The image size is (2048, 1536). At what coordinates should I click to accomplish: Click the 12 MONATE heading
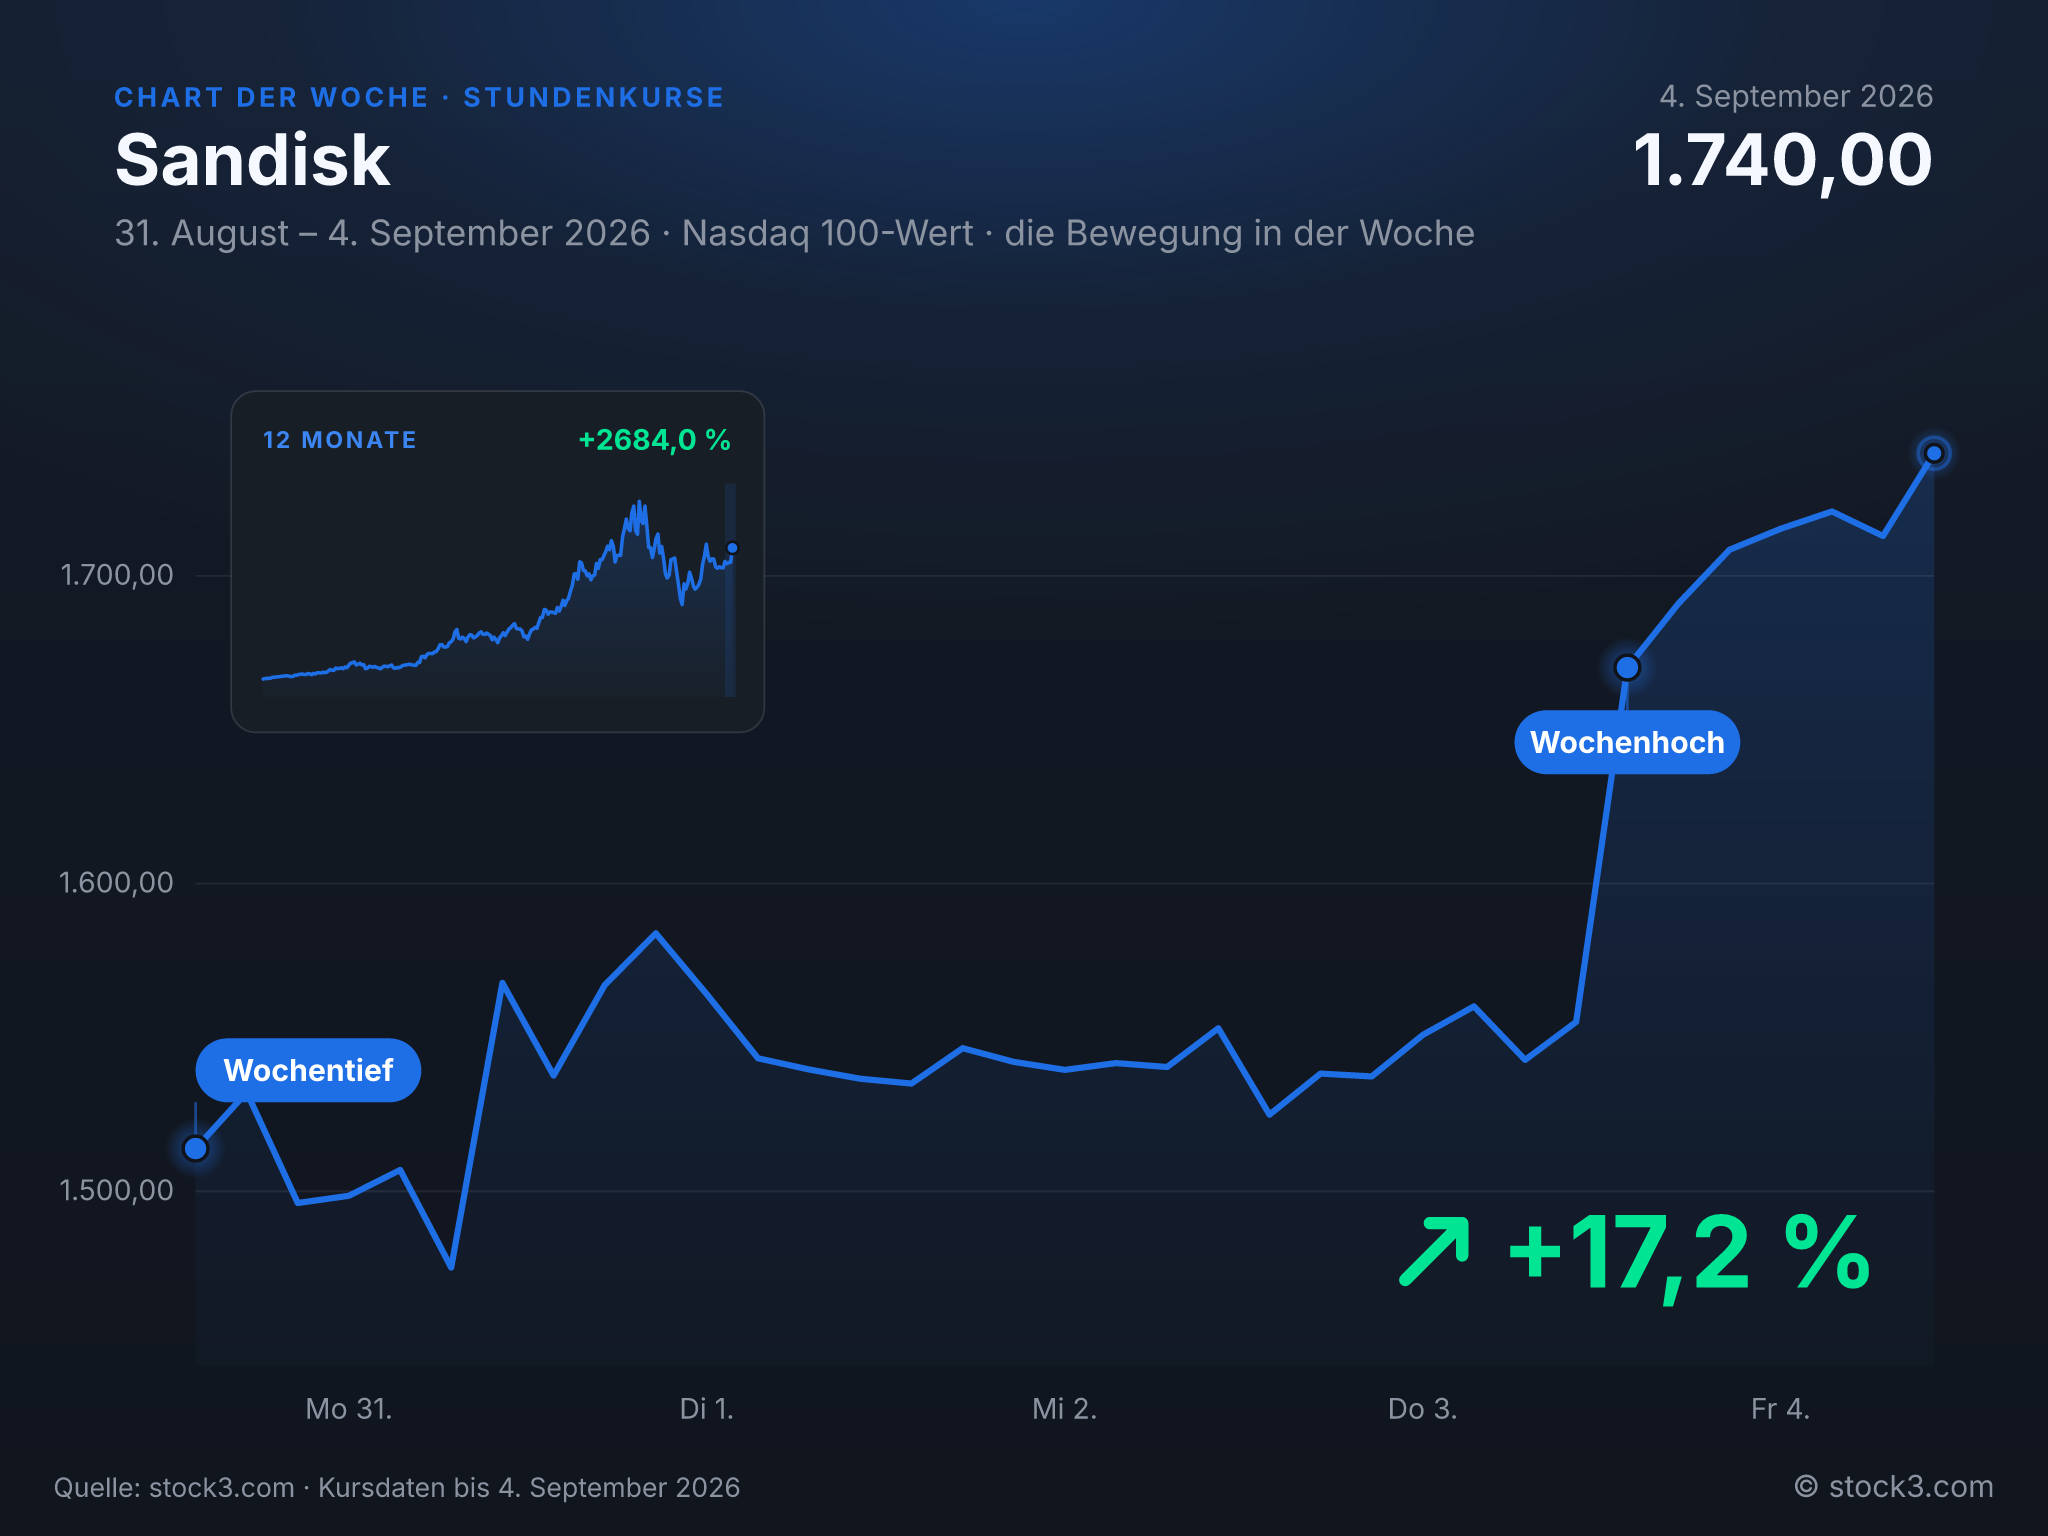339,440
